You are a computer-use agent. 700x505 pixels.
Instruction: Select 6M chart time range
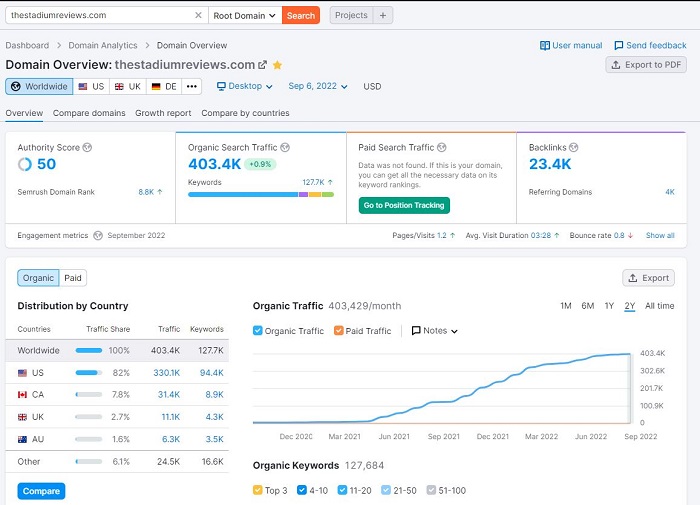(x=588, y=306)
